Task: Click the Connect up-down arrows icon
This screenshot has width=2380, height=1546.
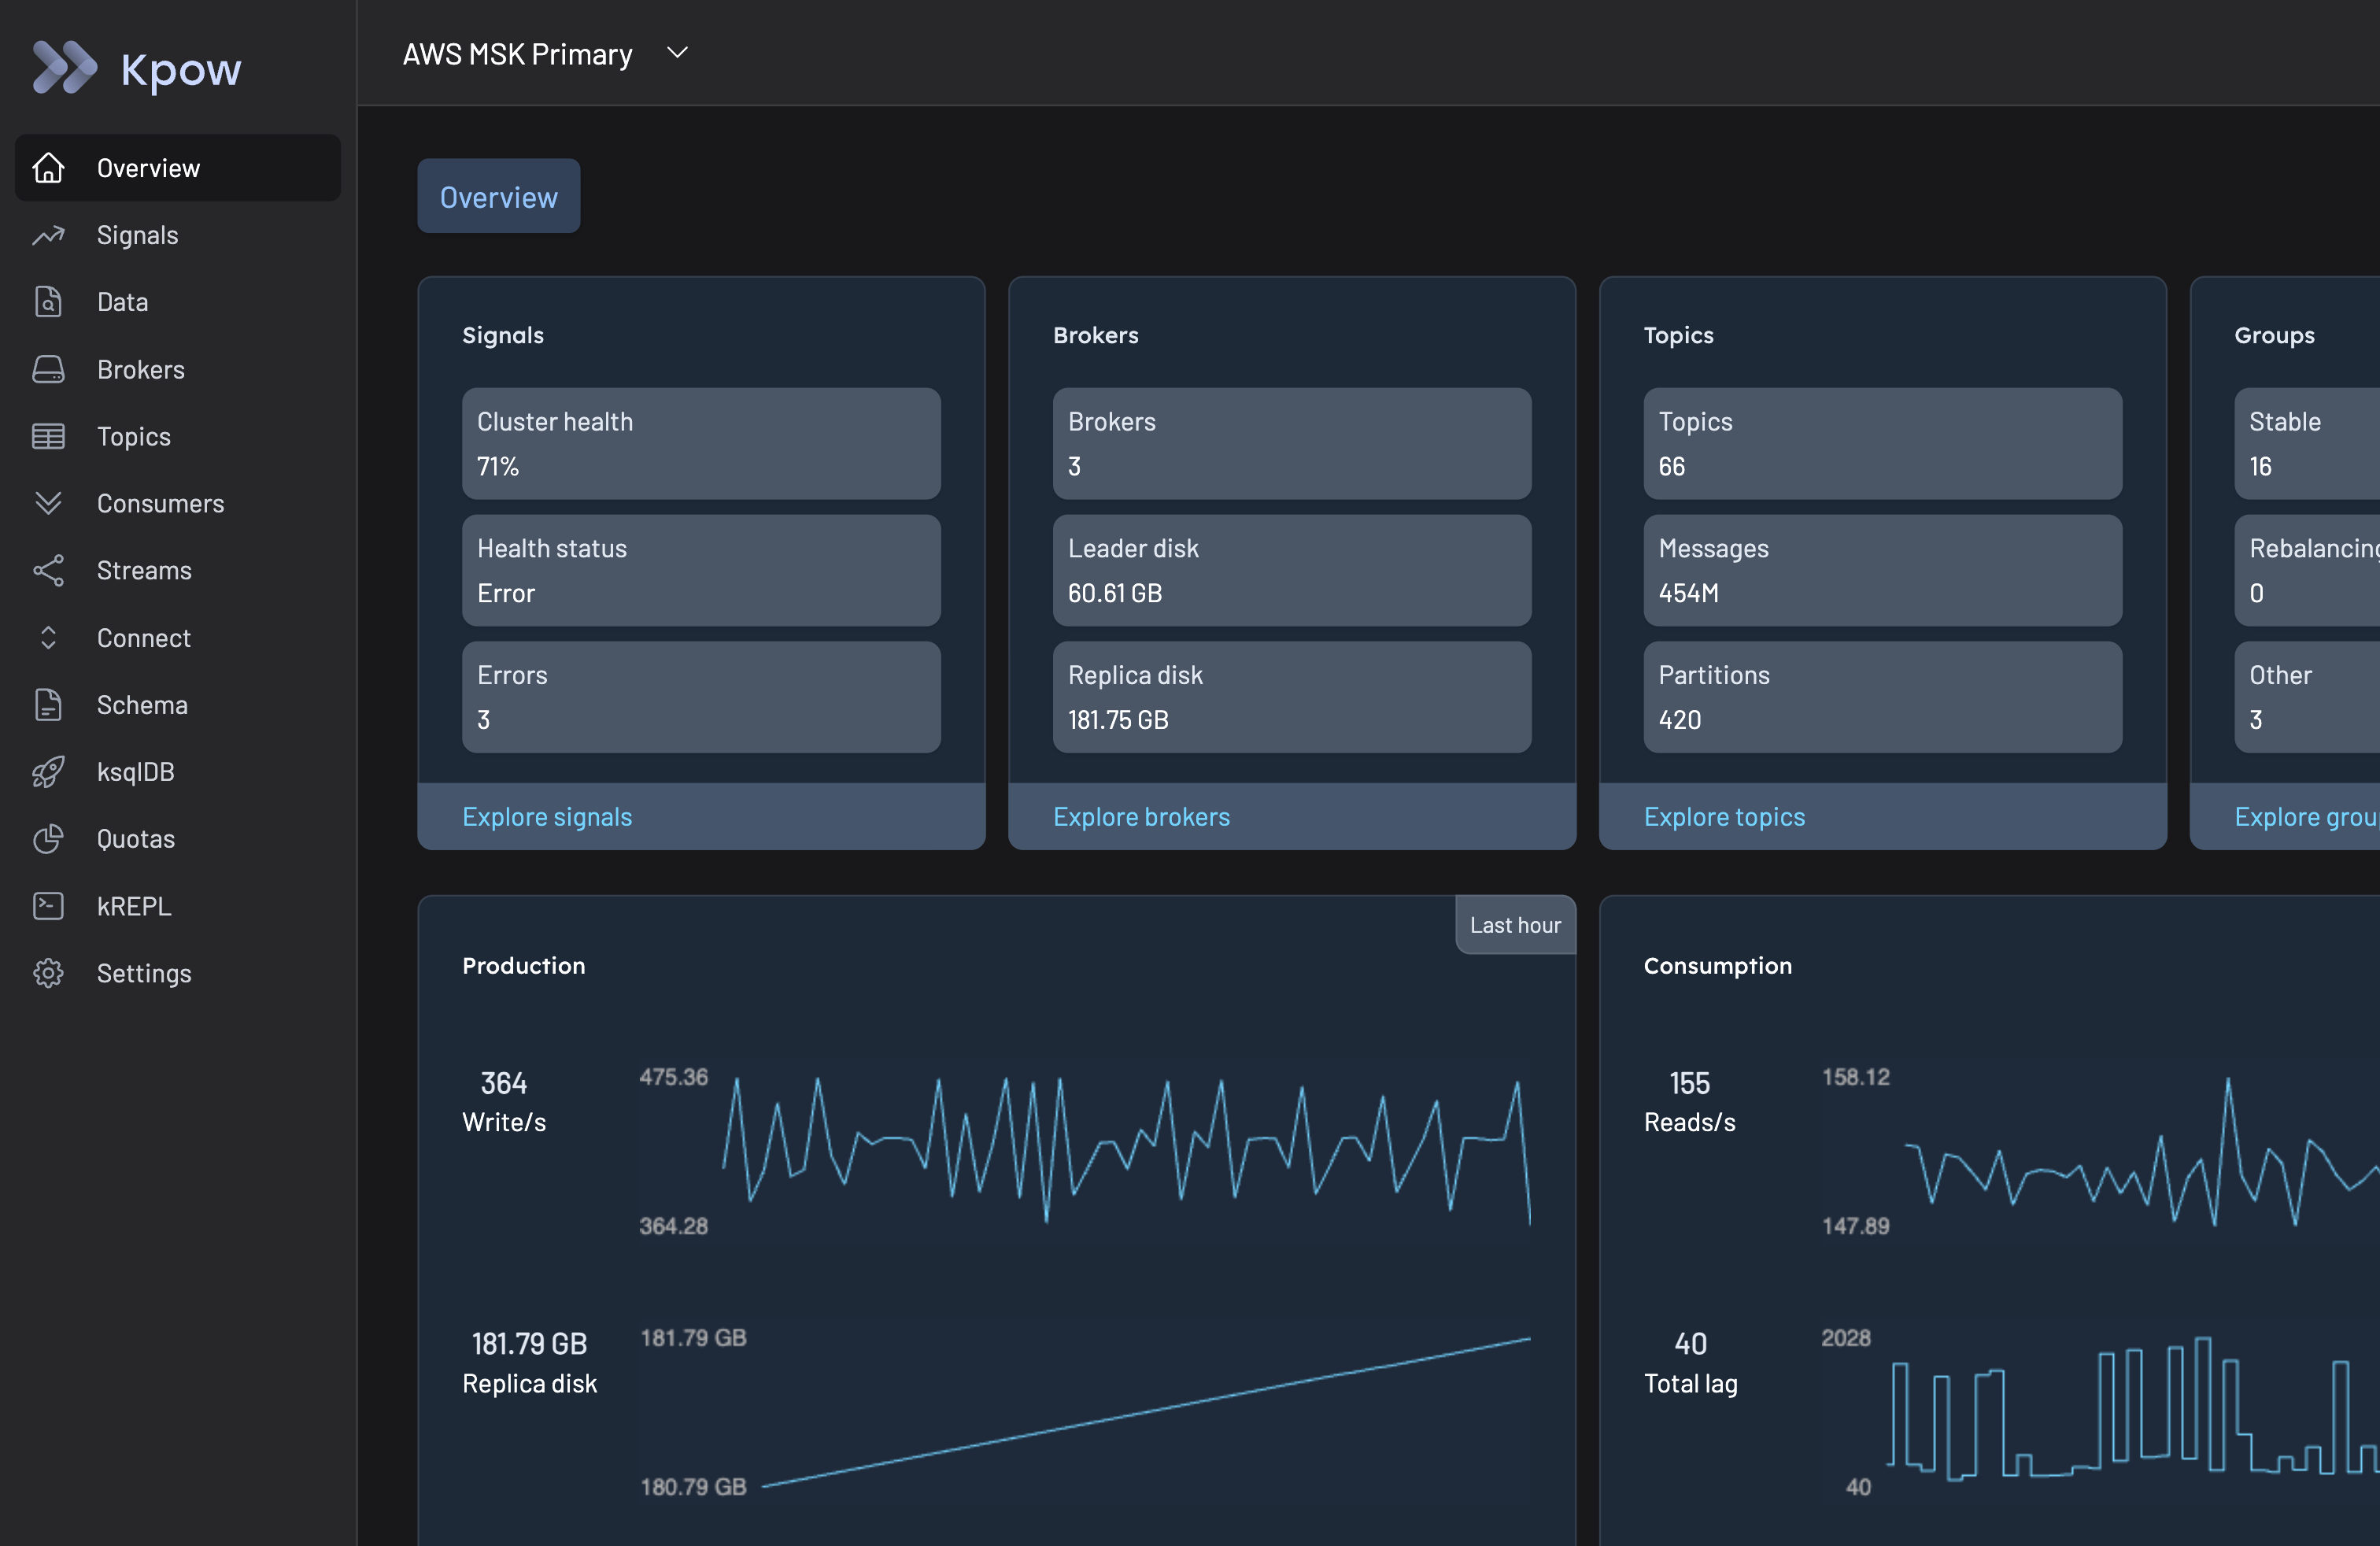Action: (x=48, y=638)
